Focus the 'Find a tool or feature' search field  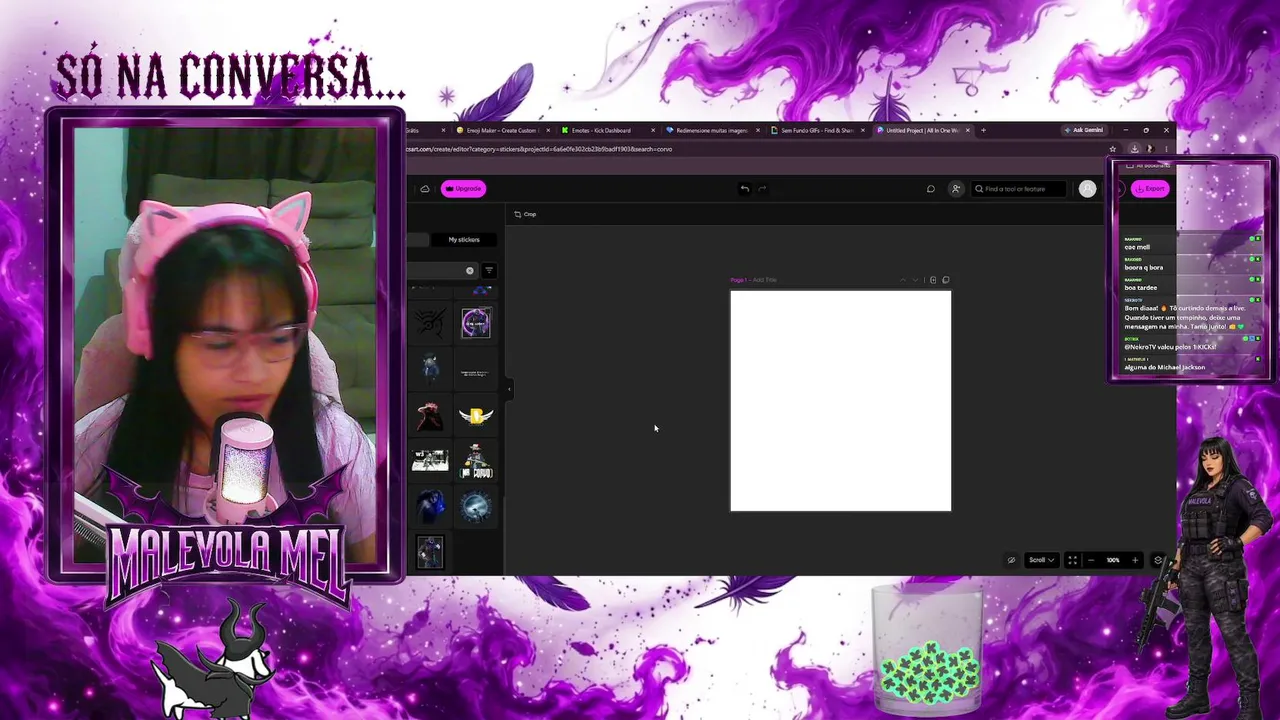pyautogui.click(x=1019, y=188)
